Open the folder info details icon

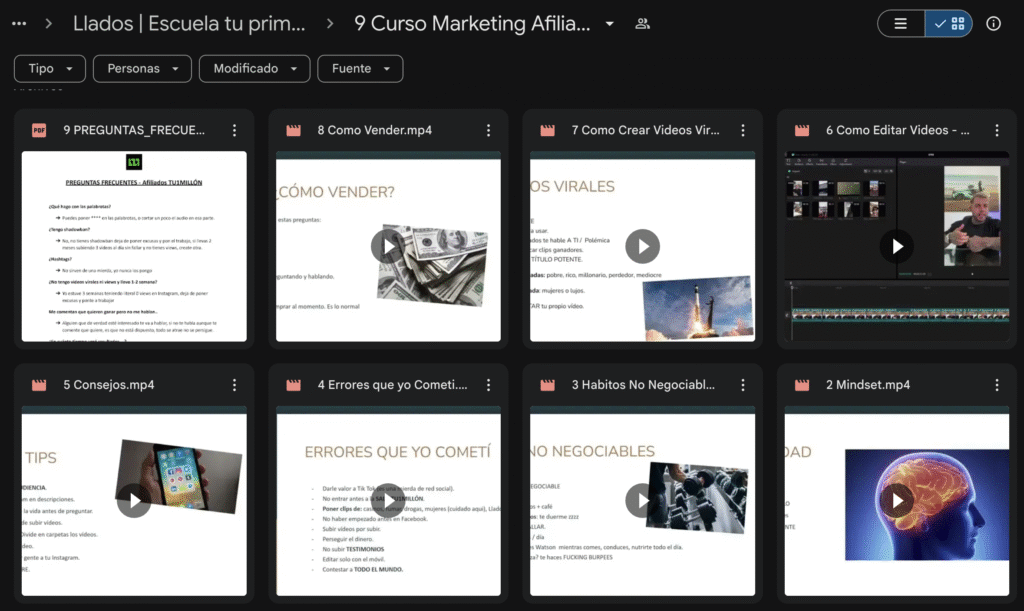[993, 24]
